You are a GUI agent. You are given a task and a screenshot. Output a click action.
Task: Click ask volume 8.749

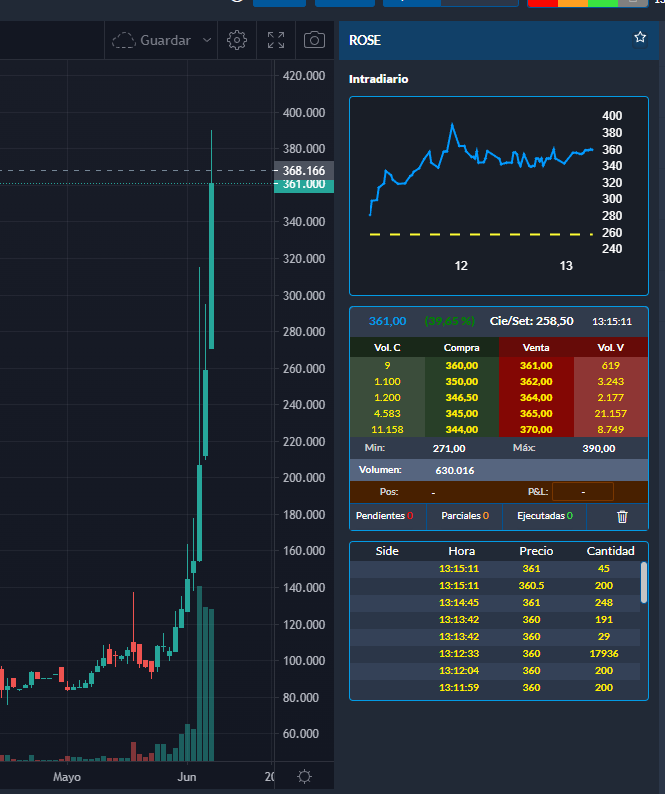coord(610,429)
